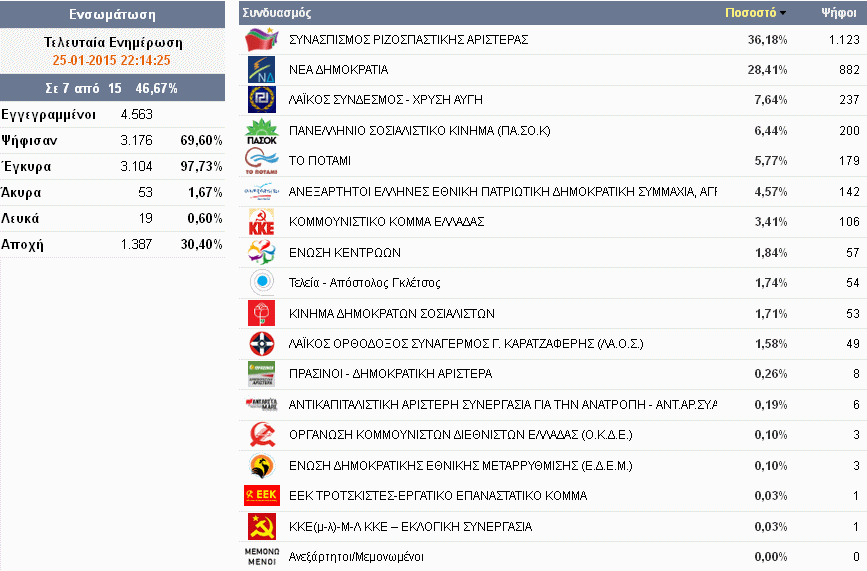The image size is (867, 571).
Task: Click the Ο.Κ.Δ.Ε. hammer and sickle logo
Action: tap(262, 435)
